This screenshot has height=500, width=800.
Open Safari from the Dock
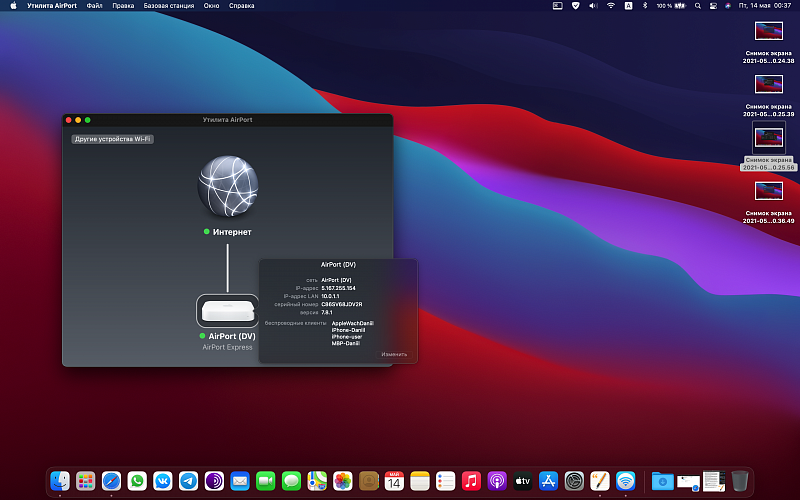111,481
